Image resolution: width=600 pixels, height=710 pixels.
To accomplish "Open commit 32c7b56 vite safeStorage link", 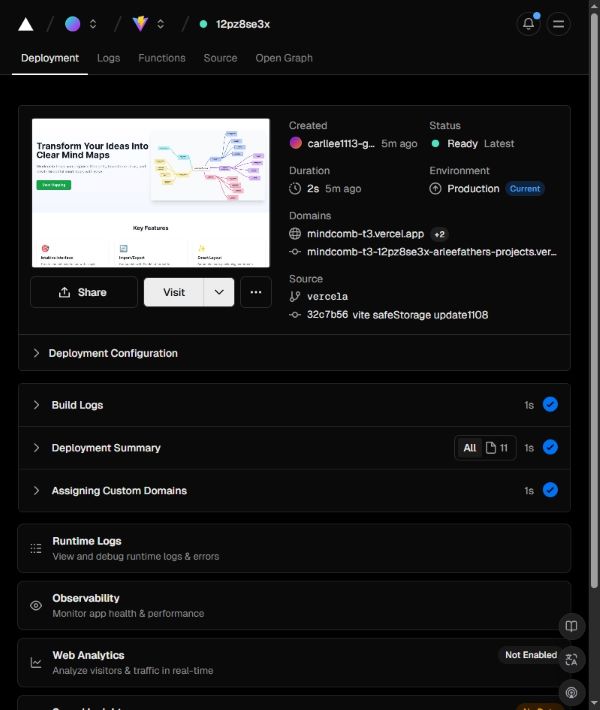I will 398,315.
